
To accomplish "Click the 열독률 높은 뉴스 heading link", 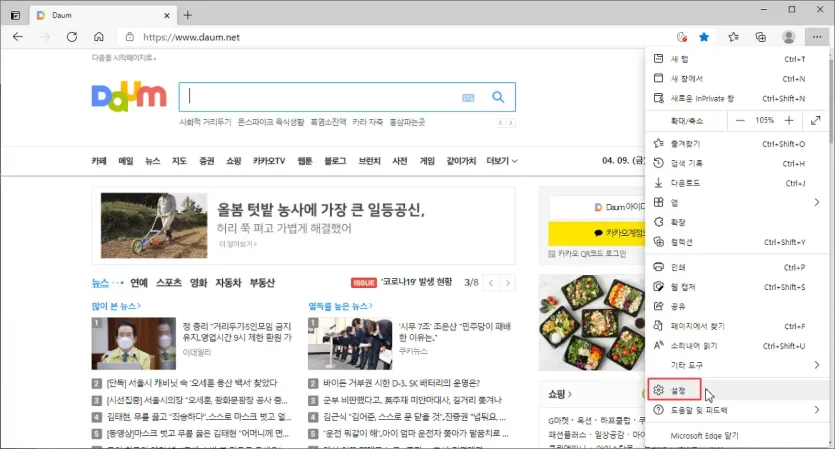I will point(340,306).
